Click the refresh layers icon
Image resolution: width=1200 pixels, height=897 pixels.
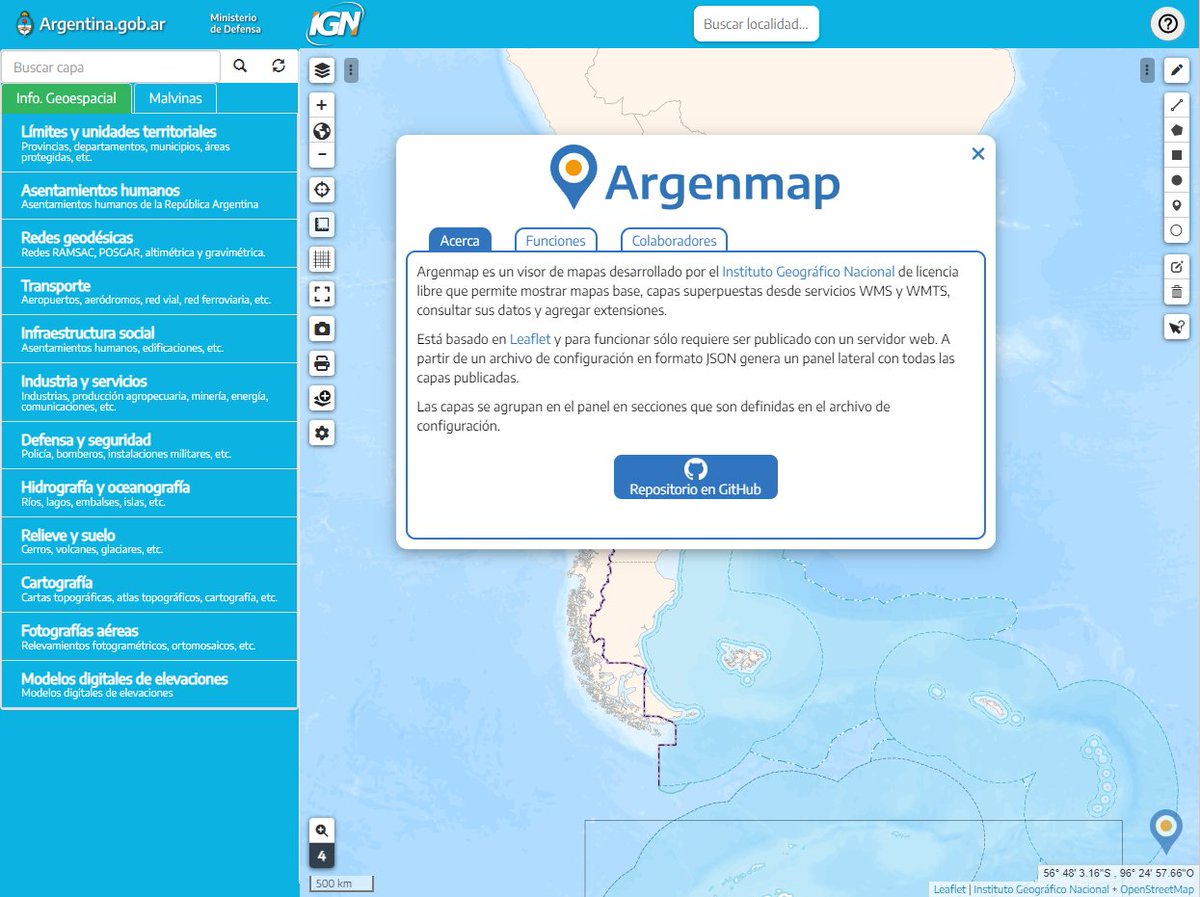[279, 66]
